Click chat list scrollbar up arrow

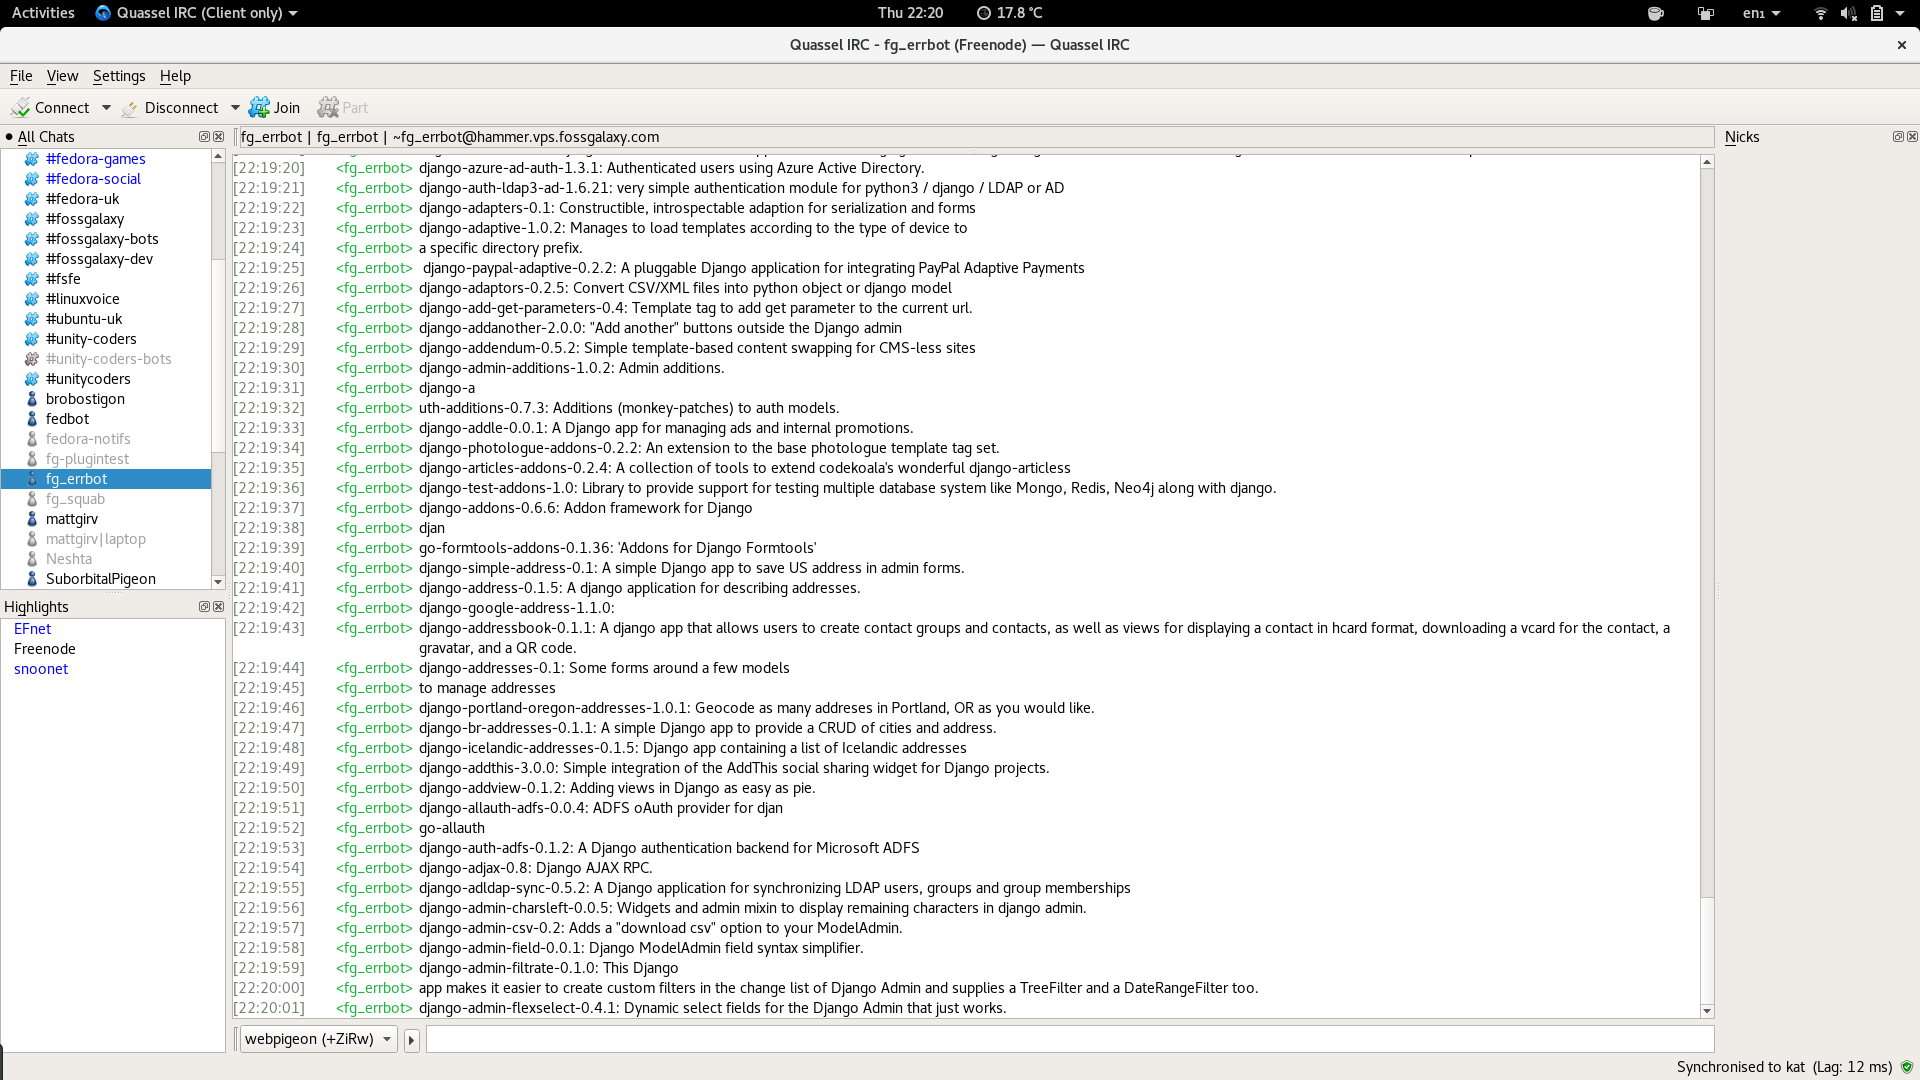(x=218, y=157)
